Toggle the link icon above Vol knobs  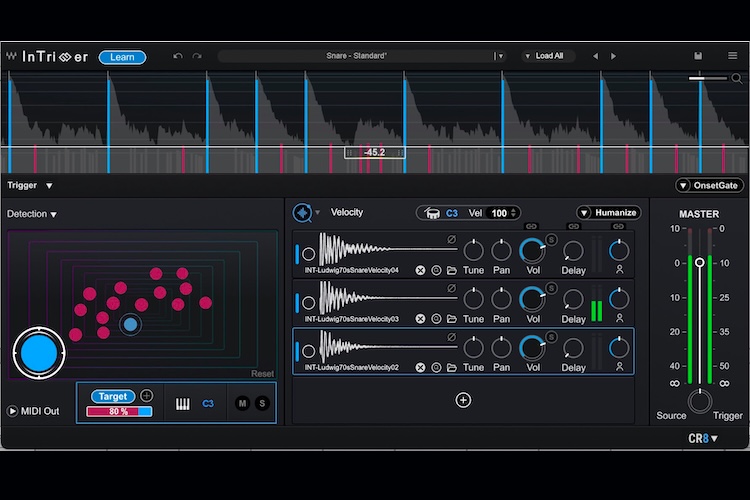pyautogui.click(x=531, y=226)
